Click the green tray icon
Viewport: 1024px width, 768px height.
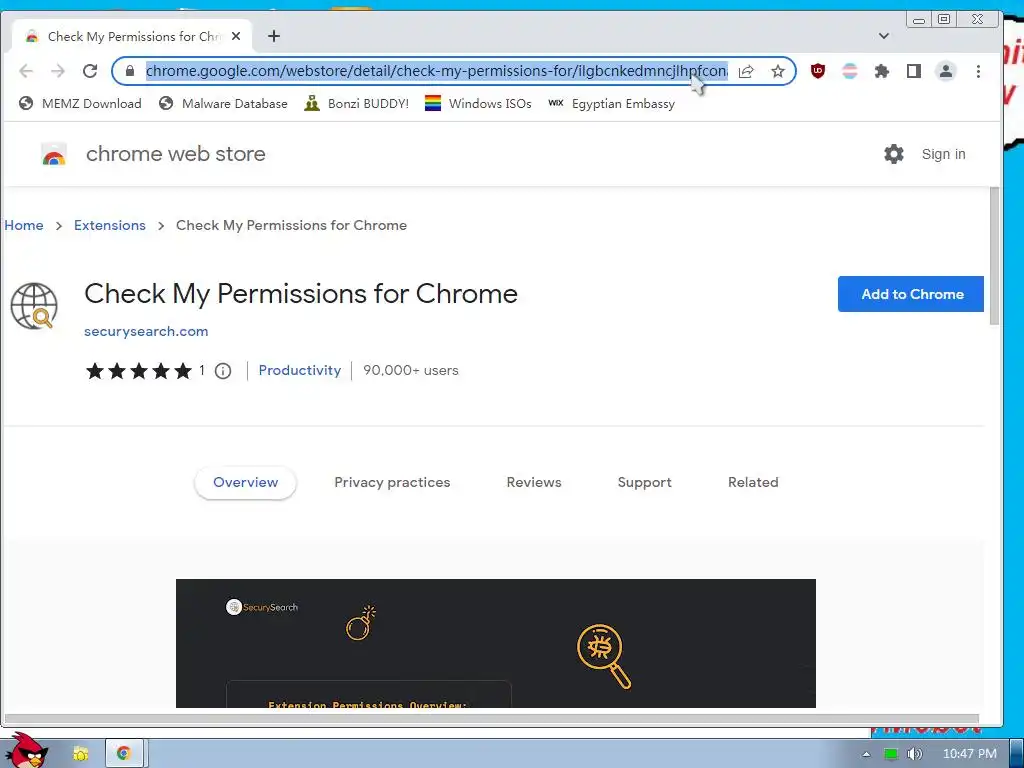pyautogui.click(x=890, y=754)
